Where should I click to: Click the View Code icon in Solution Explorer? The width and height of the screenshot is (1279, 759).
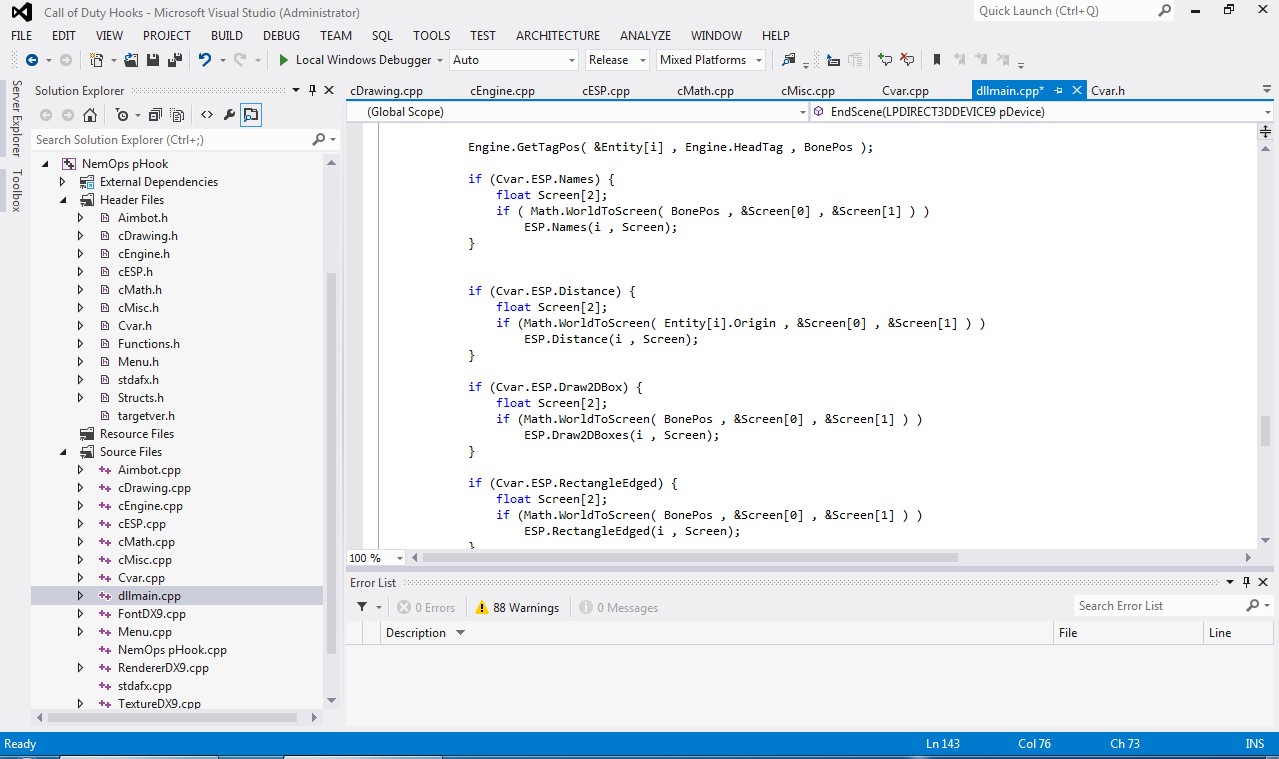(x=207, y=115)
